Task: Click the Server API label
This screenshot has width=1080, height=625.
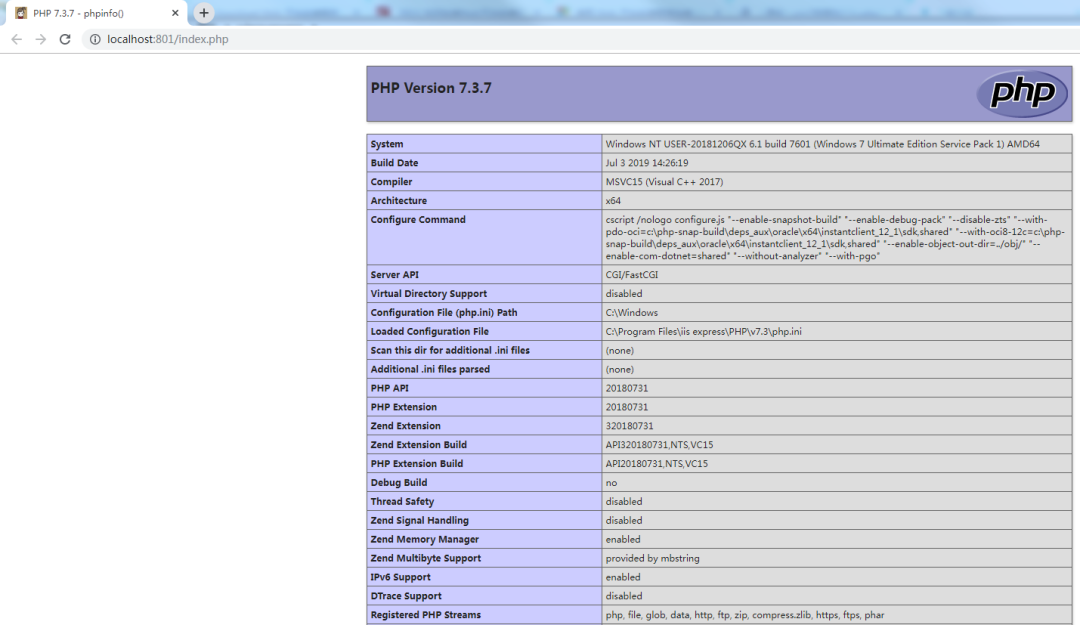Action: tap(395, 274)
